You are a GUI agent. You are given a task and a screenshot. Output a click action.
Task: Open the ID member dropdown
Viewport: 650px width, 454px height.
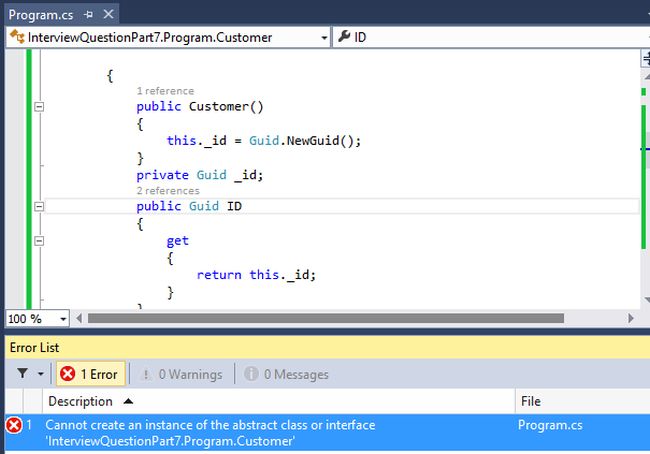(491, 37)
